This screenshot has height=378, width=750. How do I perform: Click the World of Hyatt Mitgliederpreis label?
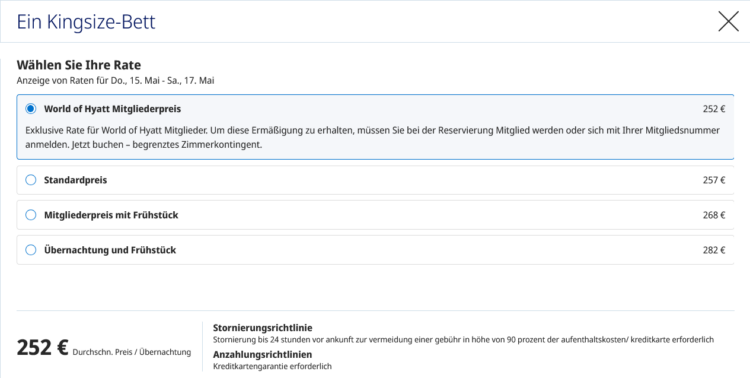click(112, 109)
